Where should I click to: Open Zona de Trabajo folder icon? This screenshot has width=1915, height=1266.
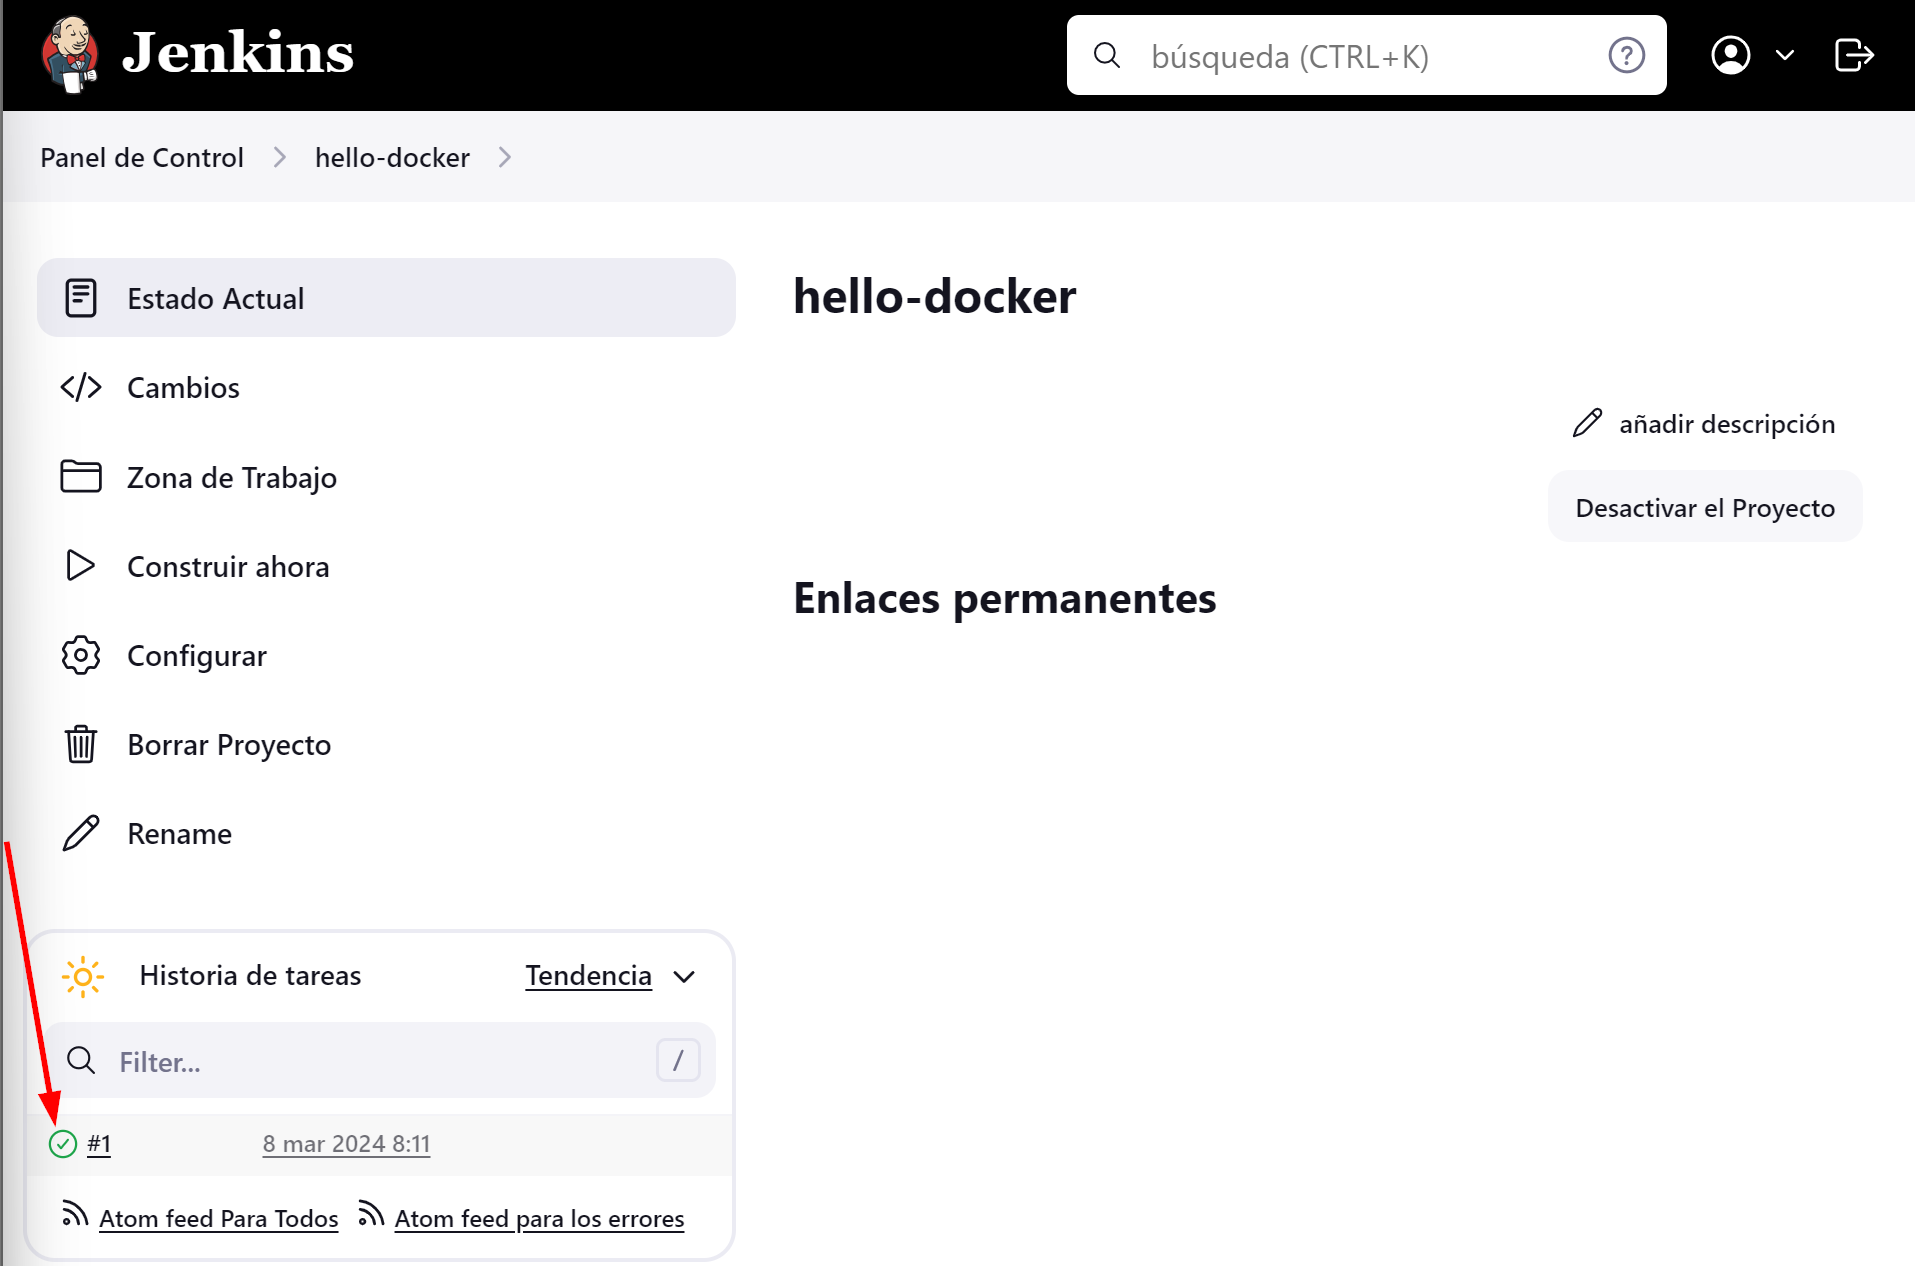pyautogui.click(x=80, y=477)
